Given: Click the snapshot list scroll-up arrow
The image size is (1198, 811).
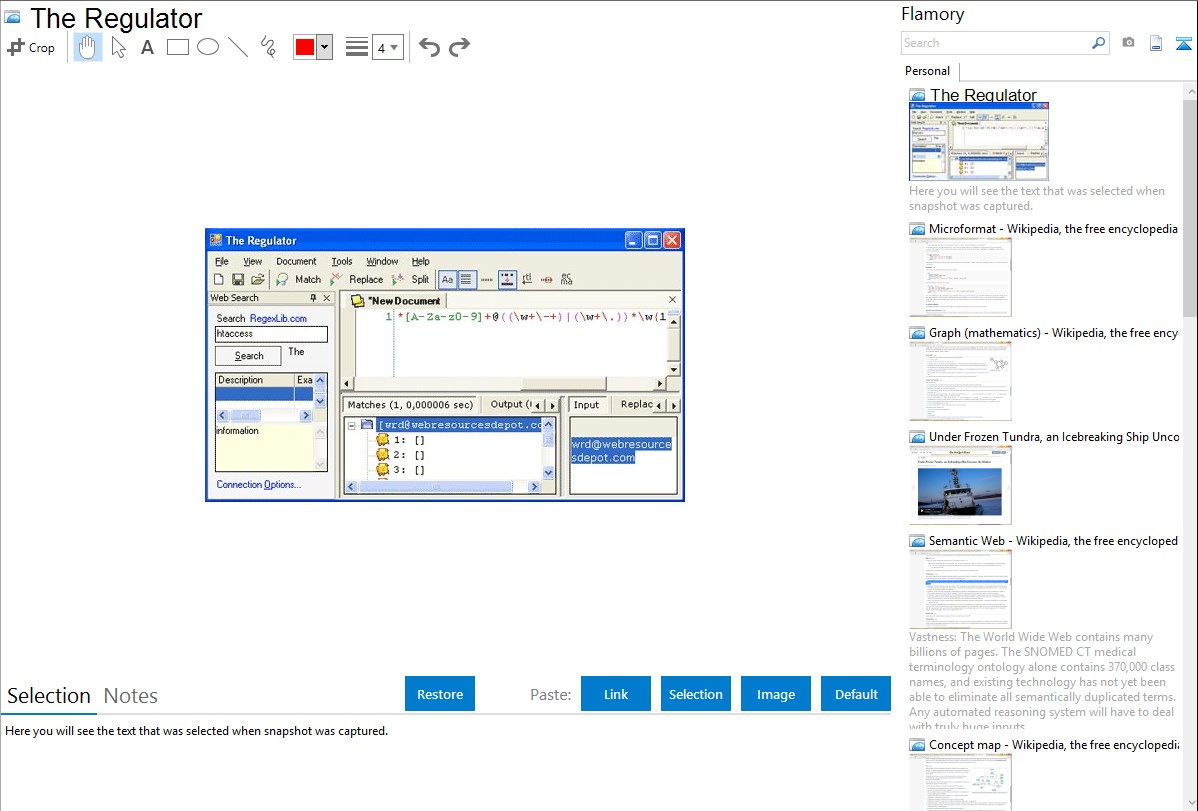Looking at the screenshot, I should (1191, 91).
